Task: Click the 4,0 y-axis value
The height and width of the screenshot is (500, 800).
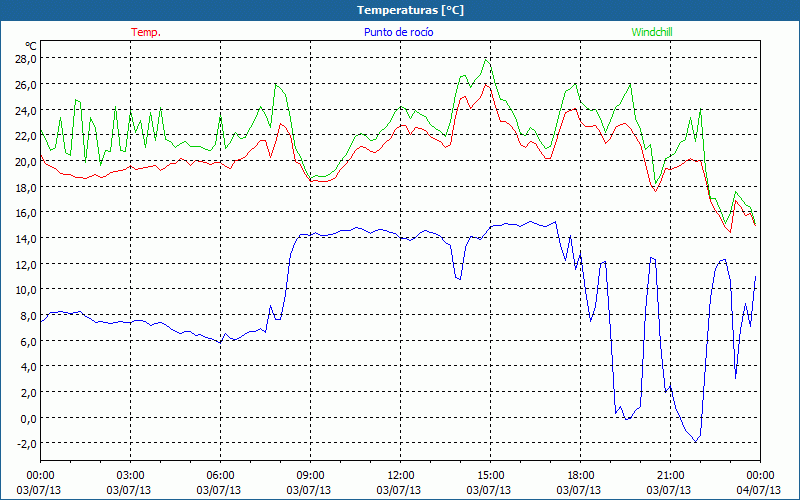Action: (x=28, y=367)
